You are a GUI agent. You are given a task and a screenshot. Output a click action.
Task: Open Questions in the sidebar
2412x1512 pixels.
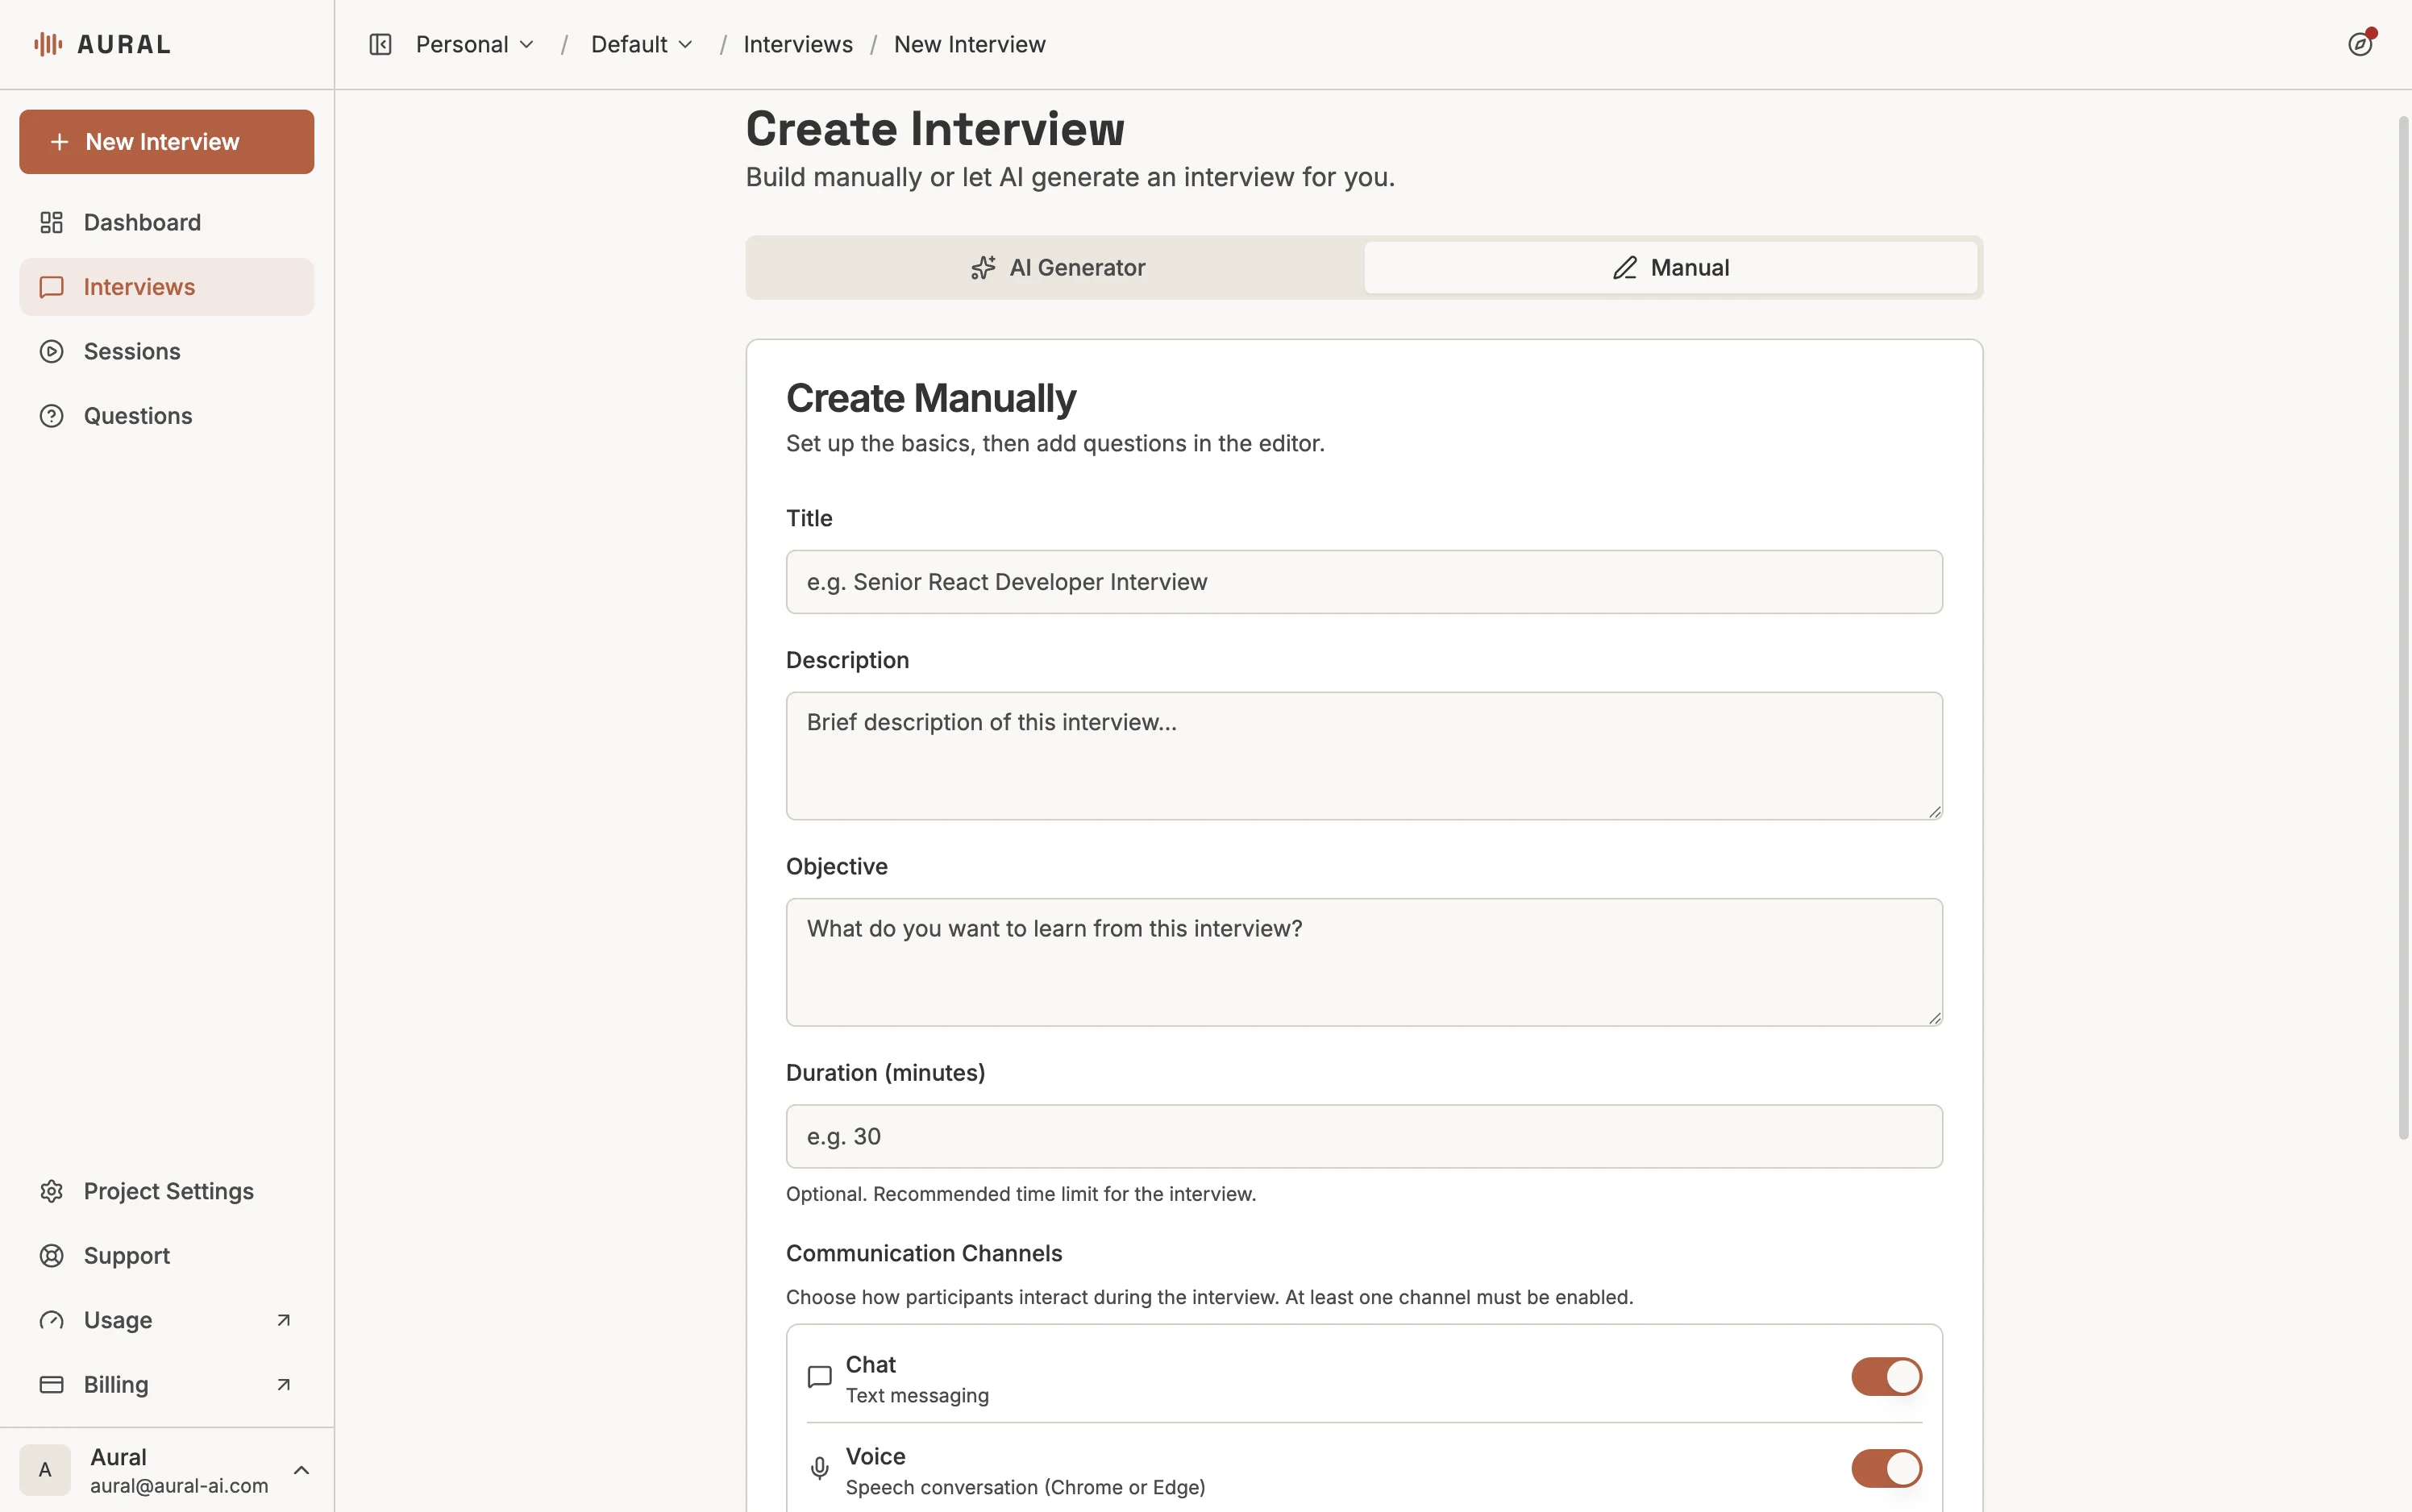tap(166, 416)
